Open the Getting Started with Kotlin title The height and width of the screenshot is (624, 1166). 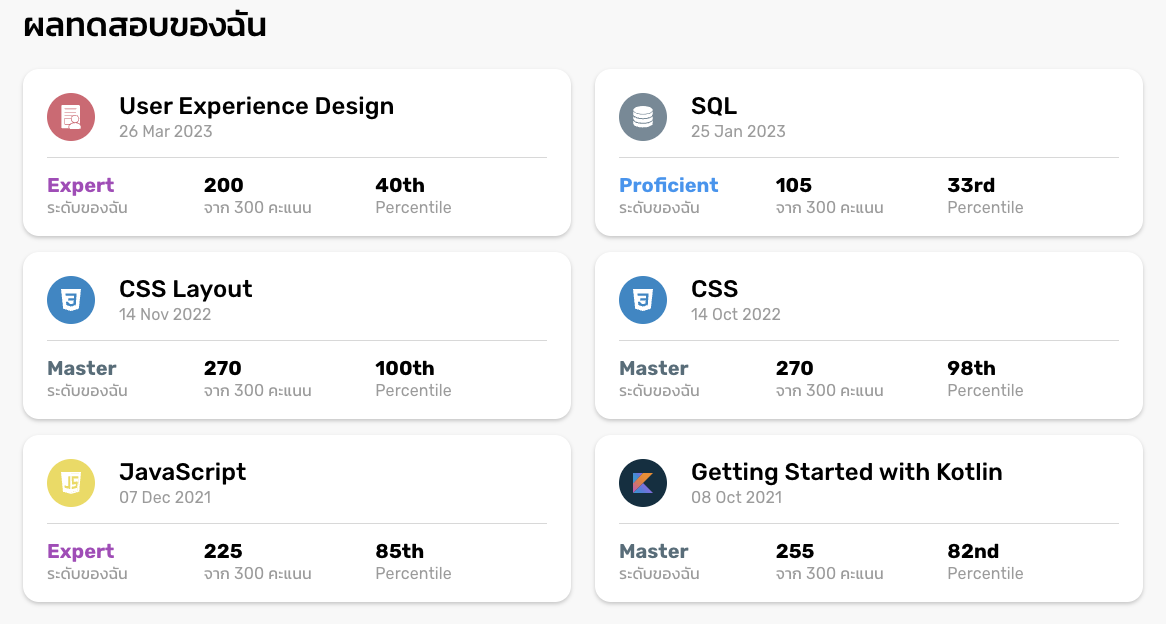coord(846,472)
